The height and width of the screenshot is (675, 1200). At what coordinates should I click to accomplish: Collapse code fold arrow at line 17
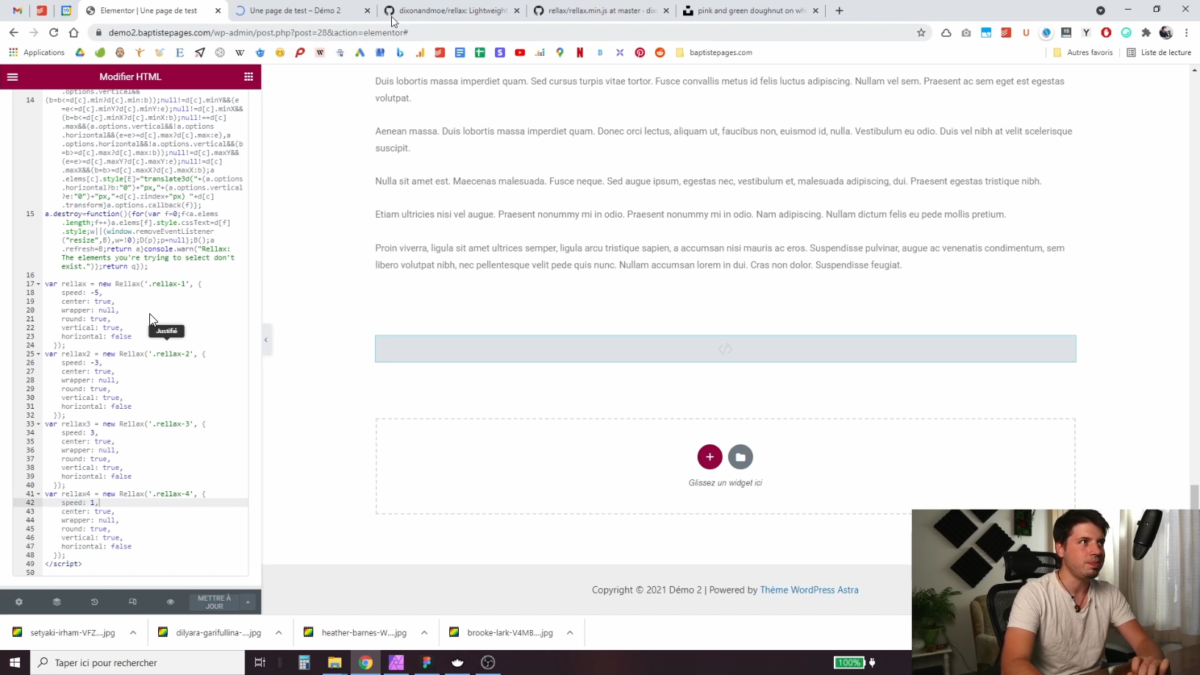point(39,284)
